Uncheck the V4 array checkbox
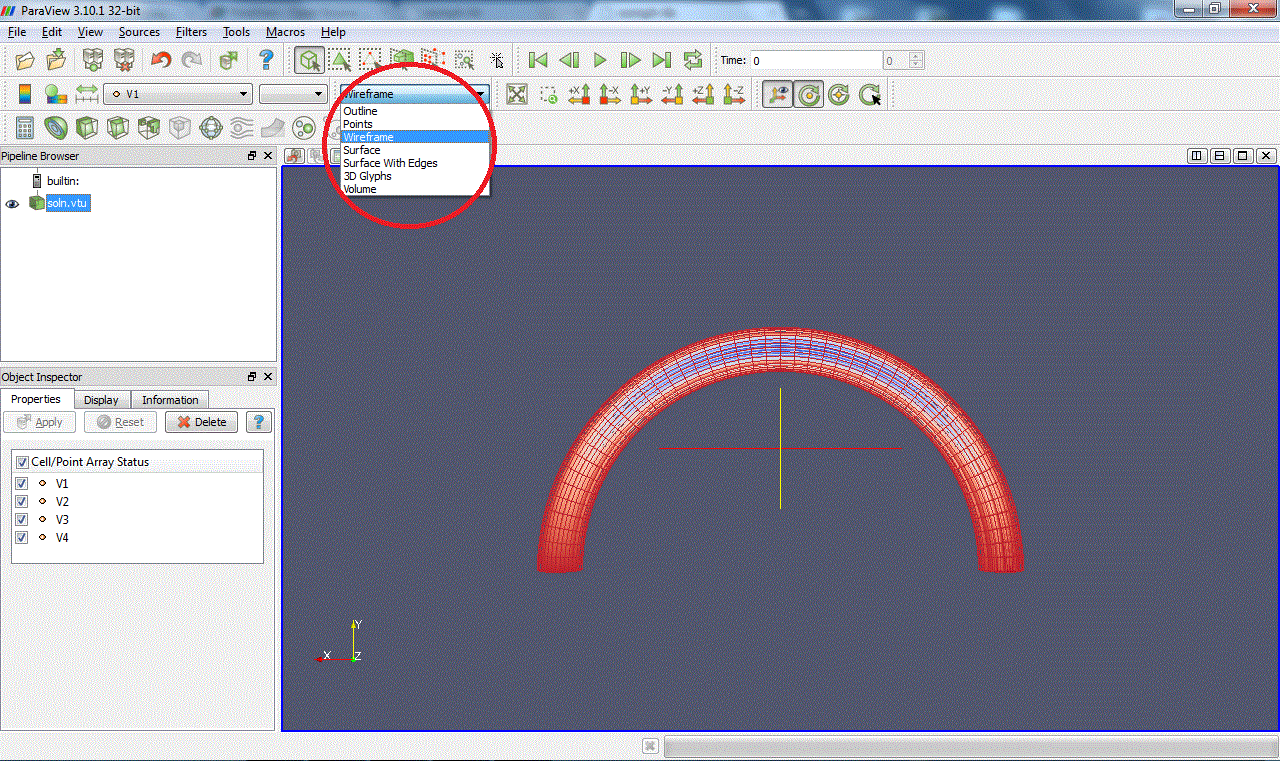 point(22,538)
